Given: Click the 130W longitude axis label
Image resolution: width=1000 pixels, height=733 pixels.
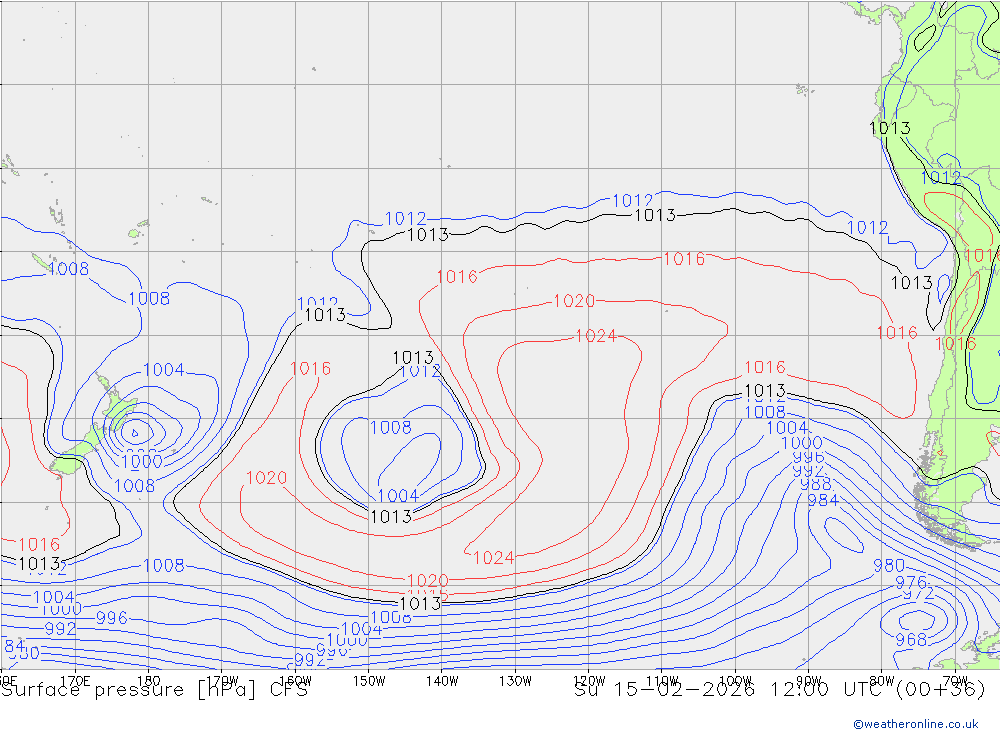Looking at the screenshot, I should point(515,681).
